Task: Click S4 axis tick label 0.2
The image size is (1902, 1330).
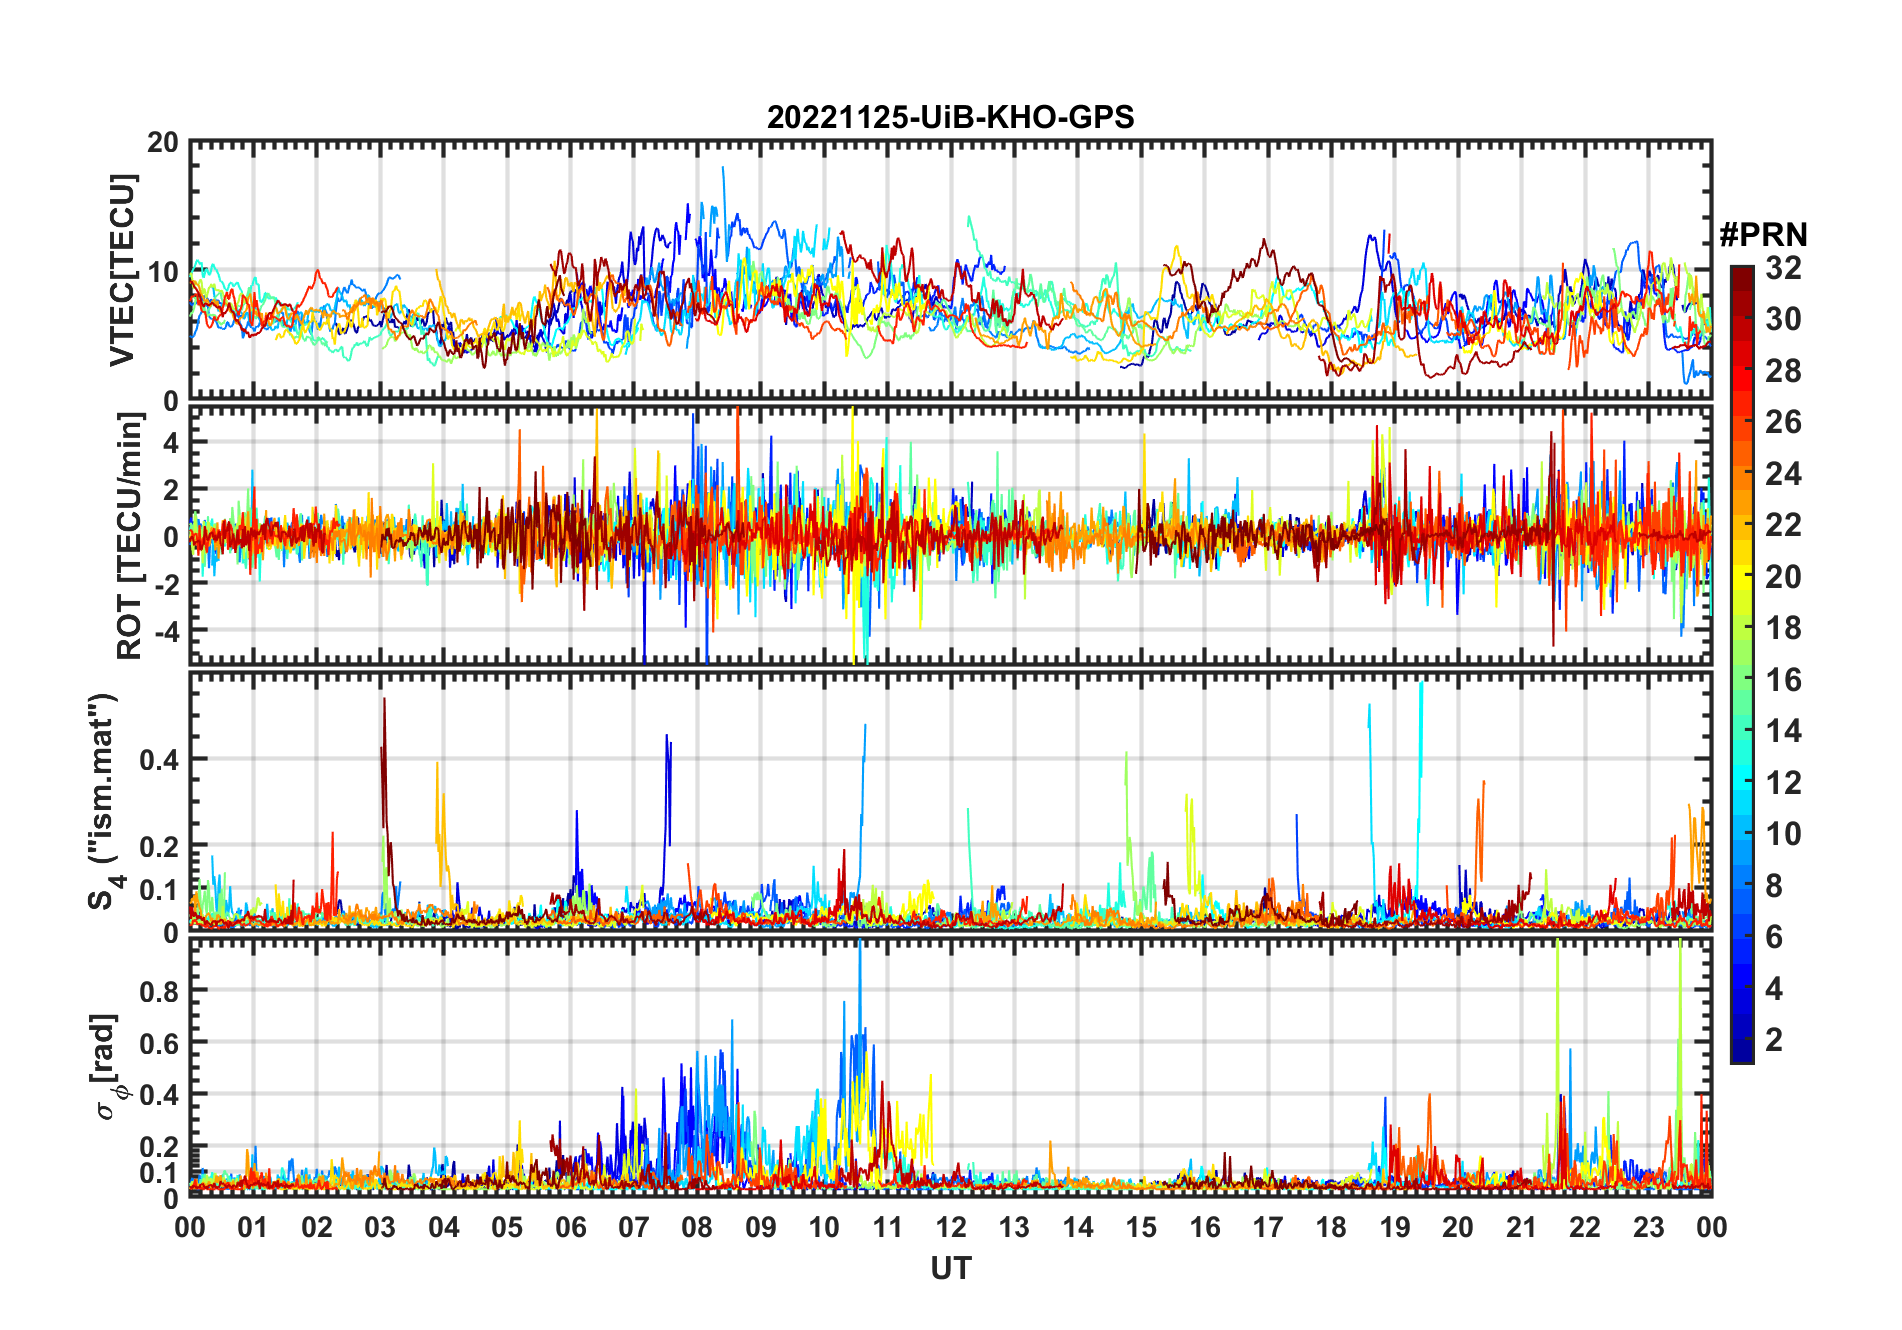Action: (159, 847)
